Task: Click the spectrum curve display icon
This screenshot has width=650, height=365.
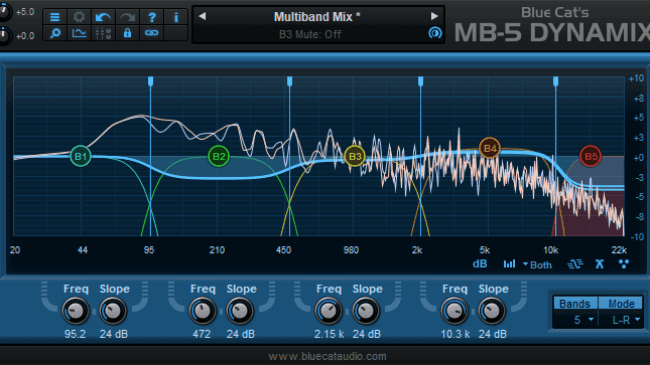Action: (79, 33)
